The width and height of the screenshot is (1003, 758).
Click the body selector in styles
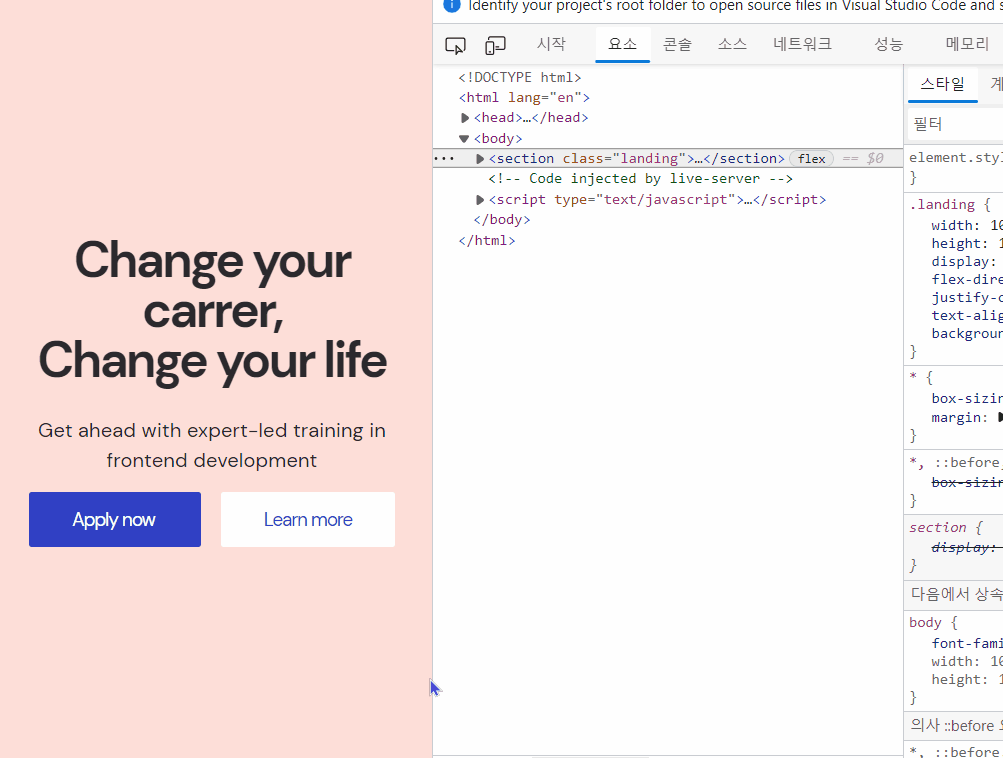tap(925, 622)
